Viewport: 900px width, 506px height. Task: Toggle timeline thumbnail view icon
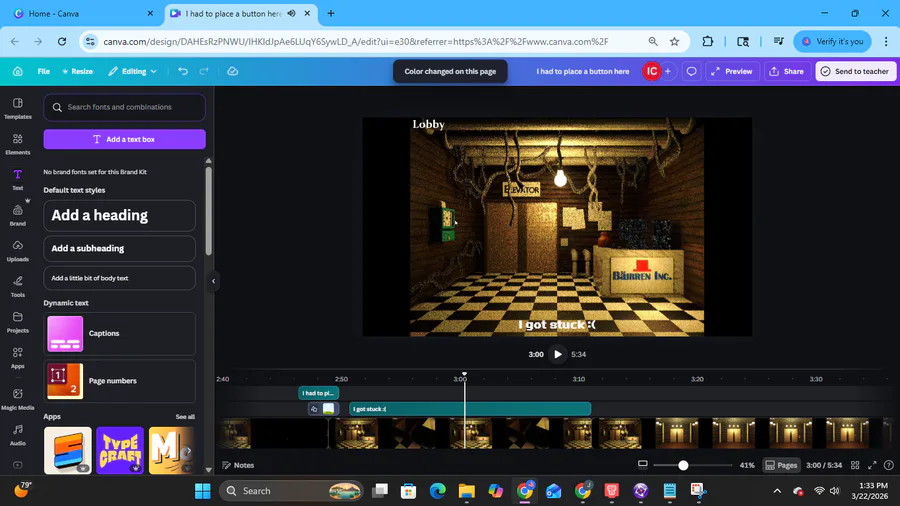(643, 465)
